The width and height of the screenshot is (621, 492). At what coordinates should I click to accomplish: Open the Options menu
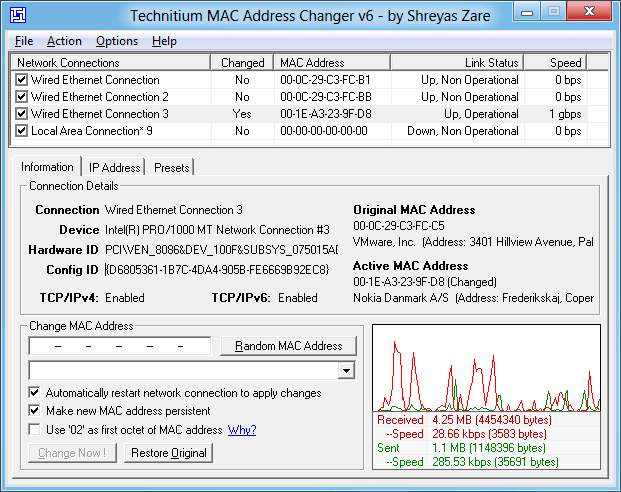coord(117,41)
